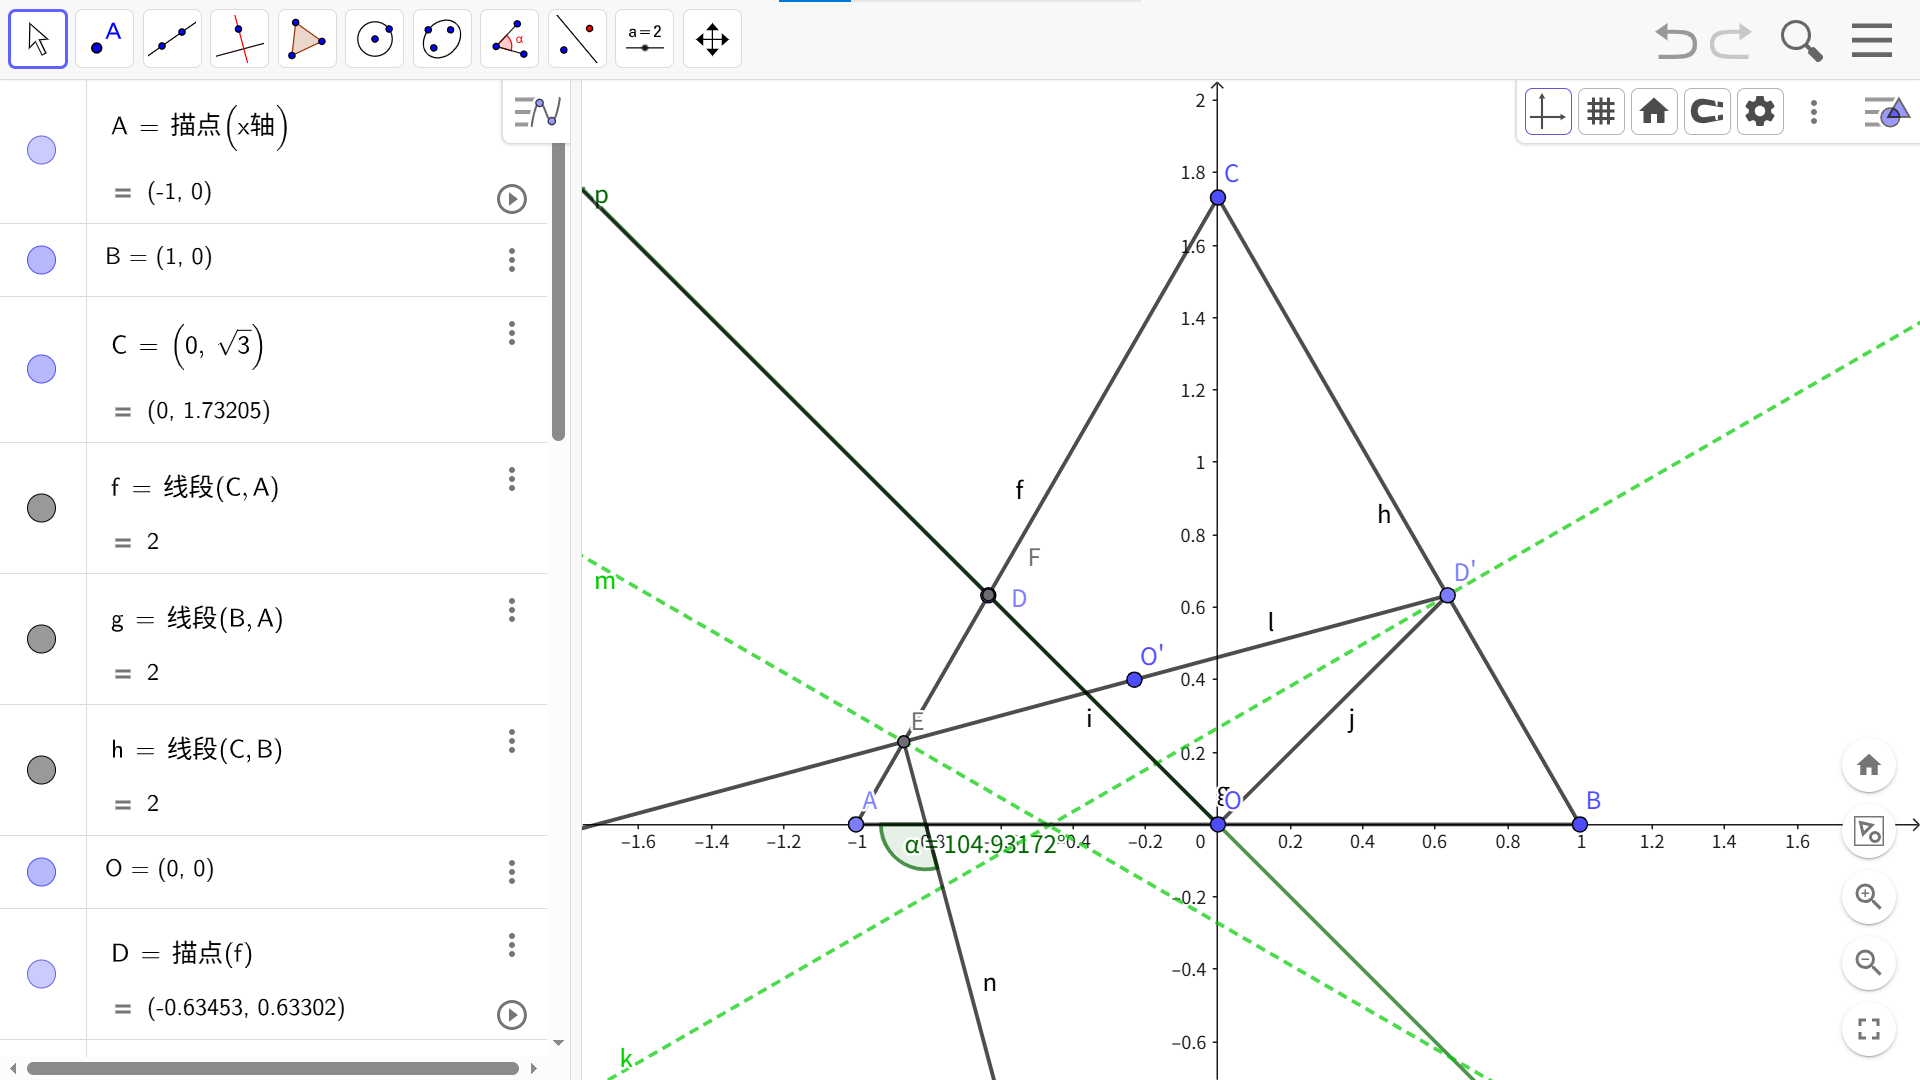Screen dimensions: 1920x1080
Task: Play animation for point A
Action: [x=512, y=199]
